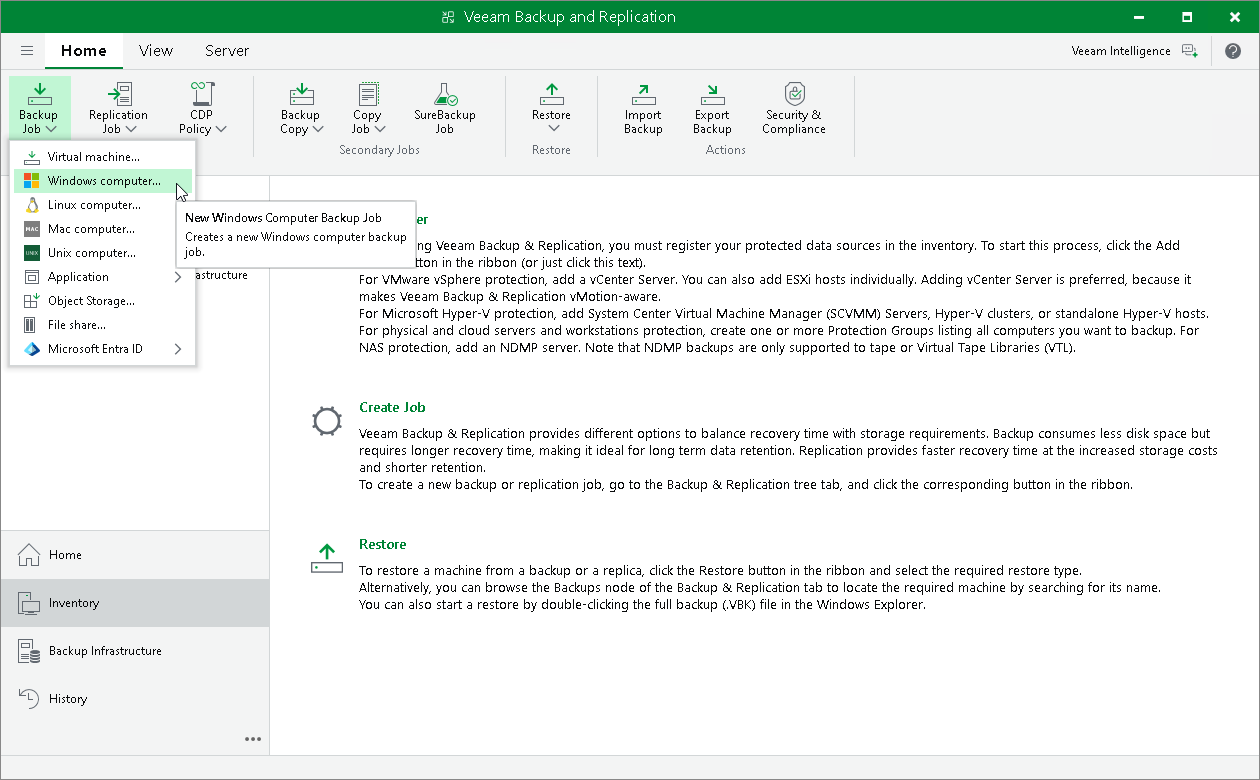Choose File share... from the menu
The height and width of the screenshot is (780, 1260).
coord(102,325)
